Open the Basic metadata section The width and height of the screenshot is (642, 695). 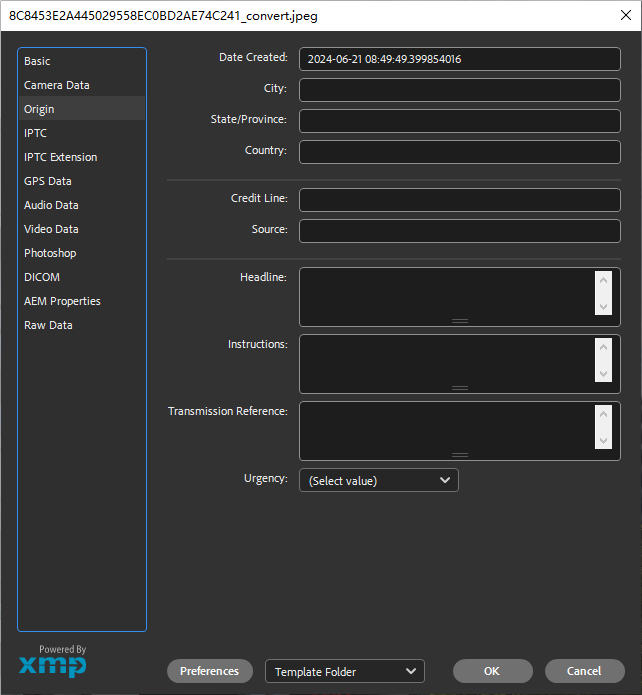pos(37,62)
